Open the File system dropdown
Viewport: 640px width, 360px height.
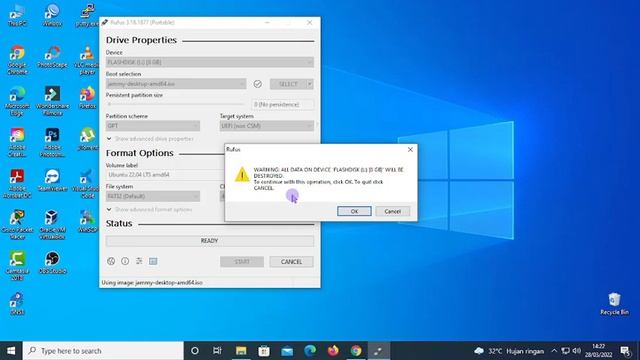(x=153, y=196)
